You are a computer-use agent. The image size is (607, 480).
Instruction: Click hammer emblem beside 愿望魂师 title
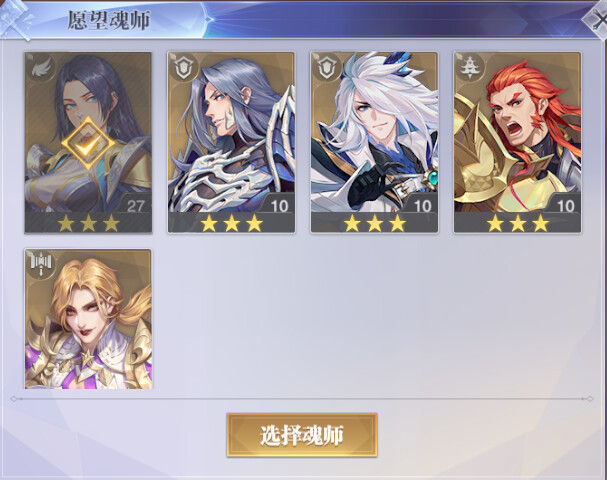click(x=17, y=21)
